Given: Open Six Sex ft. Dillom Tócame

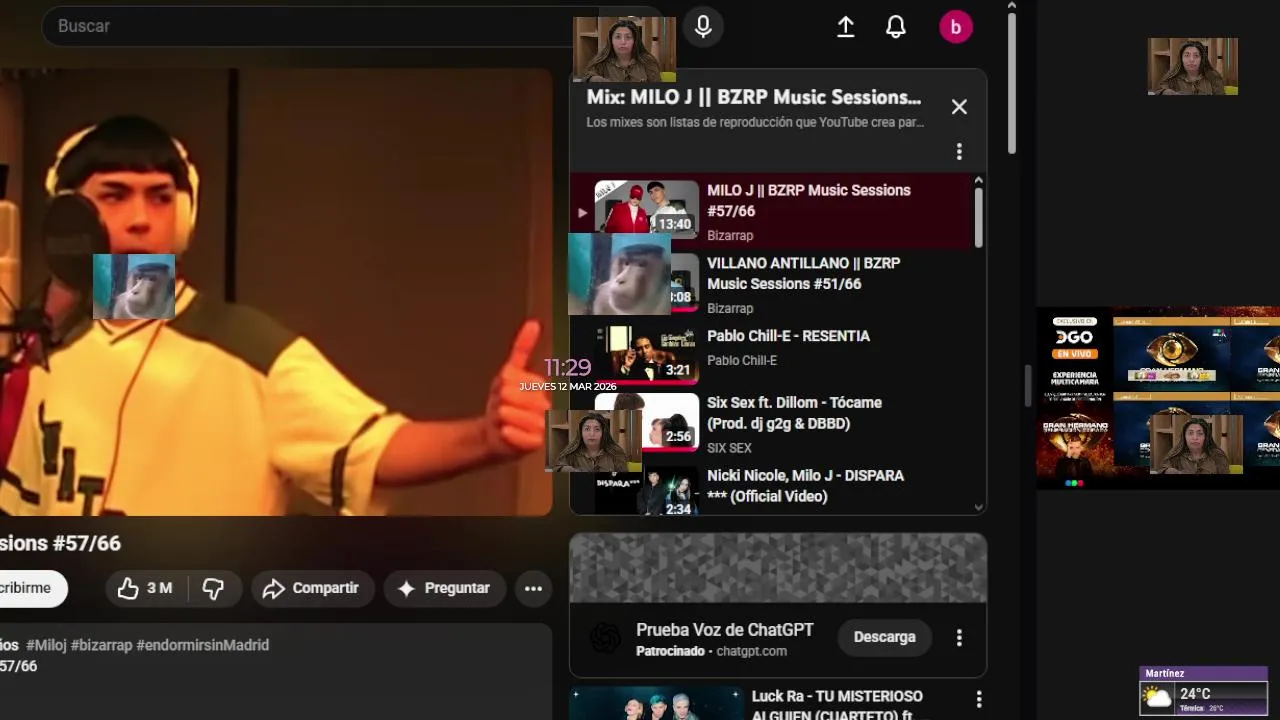Looking at the screenshot, I should 794,413.
